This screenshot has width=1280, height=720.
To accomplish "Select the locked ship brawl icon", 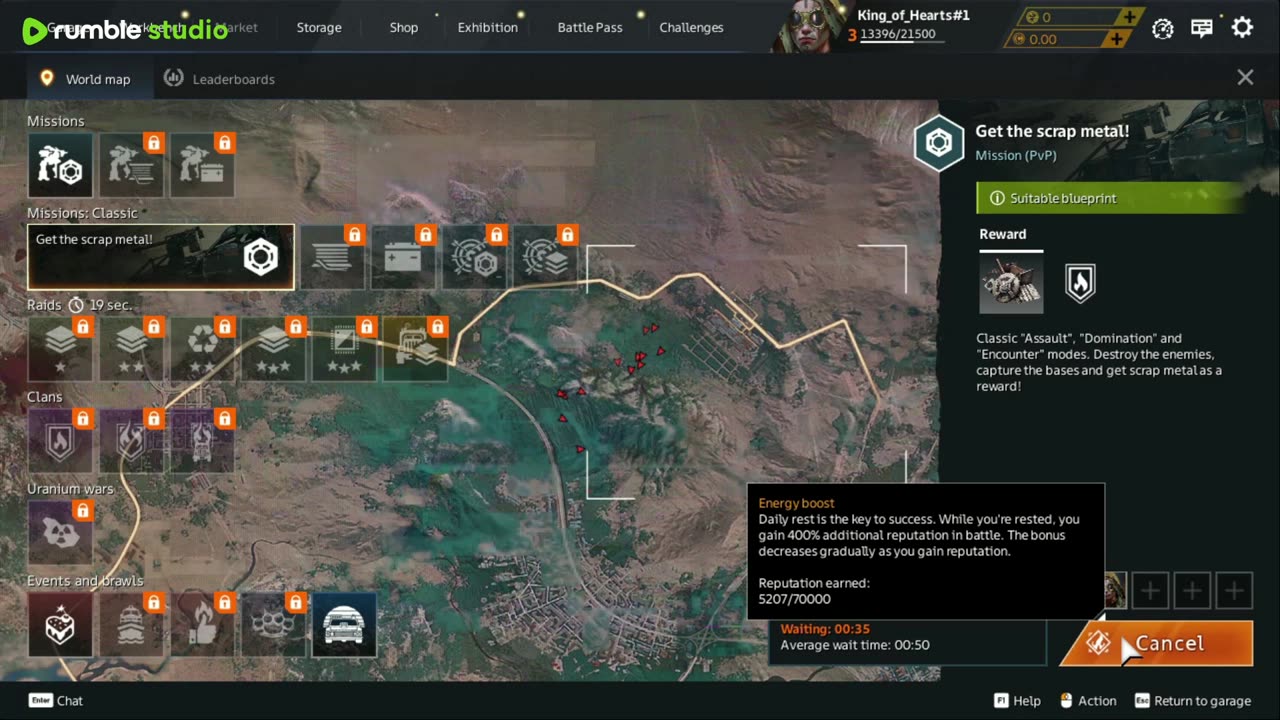I will tap(131, 625).
